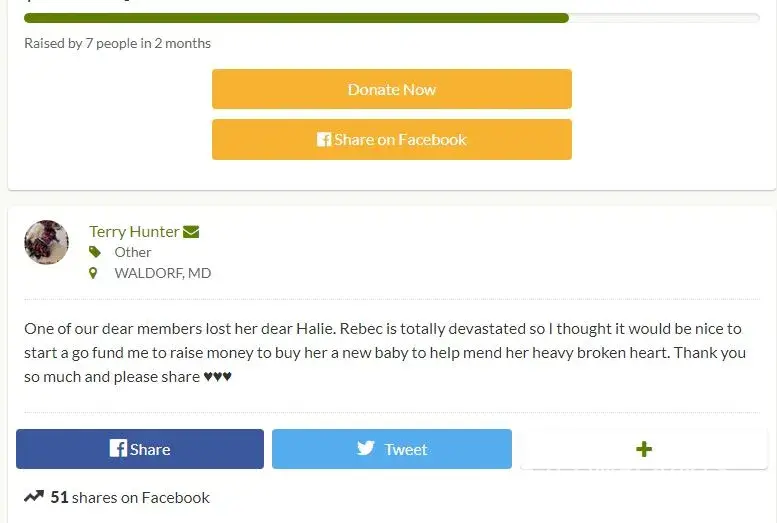Click the trending arrow icon beside 51 shares
The width and height of the screenshot is (777, 523).
click(34, 497)
